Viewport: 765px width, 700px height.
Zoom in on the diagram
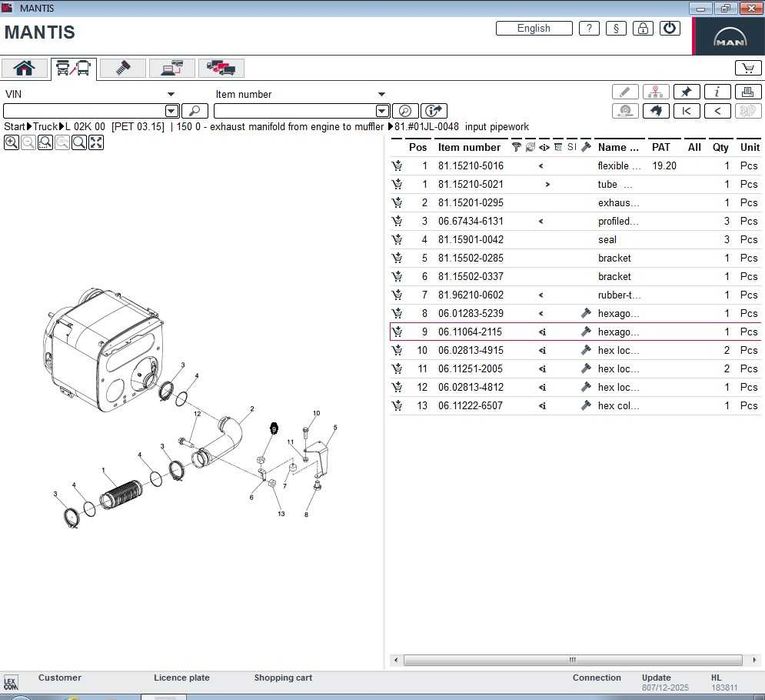(x=11, y=142)
